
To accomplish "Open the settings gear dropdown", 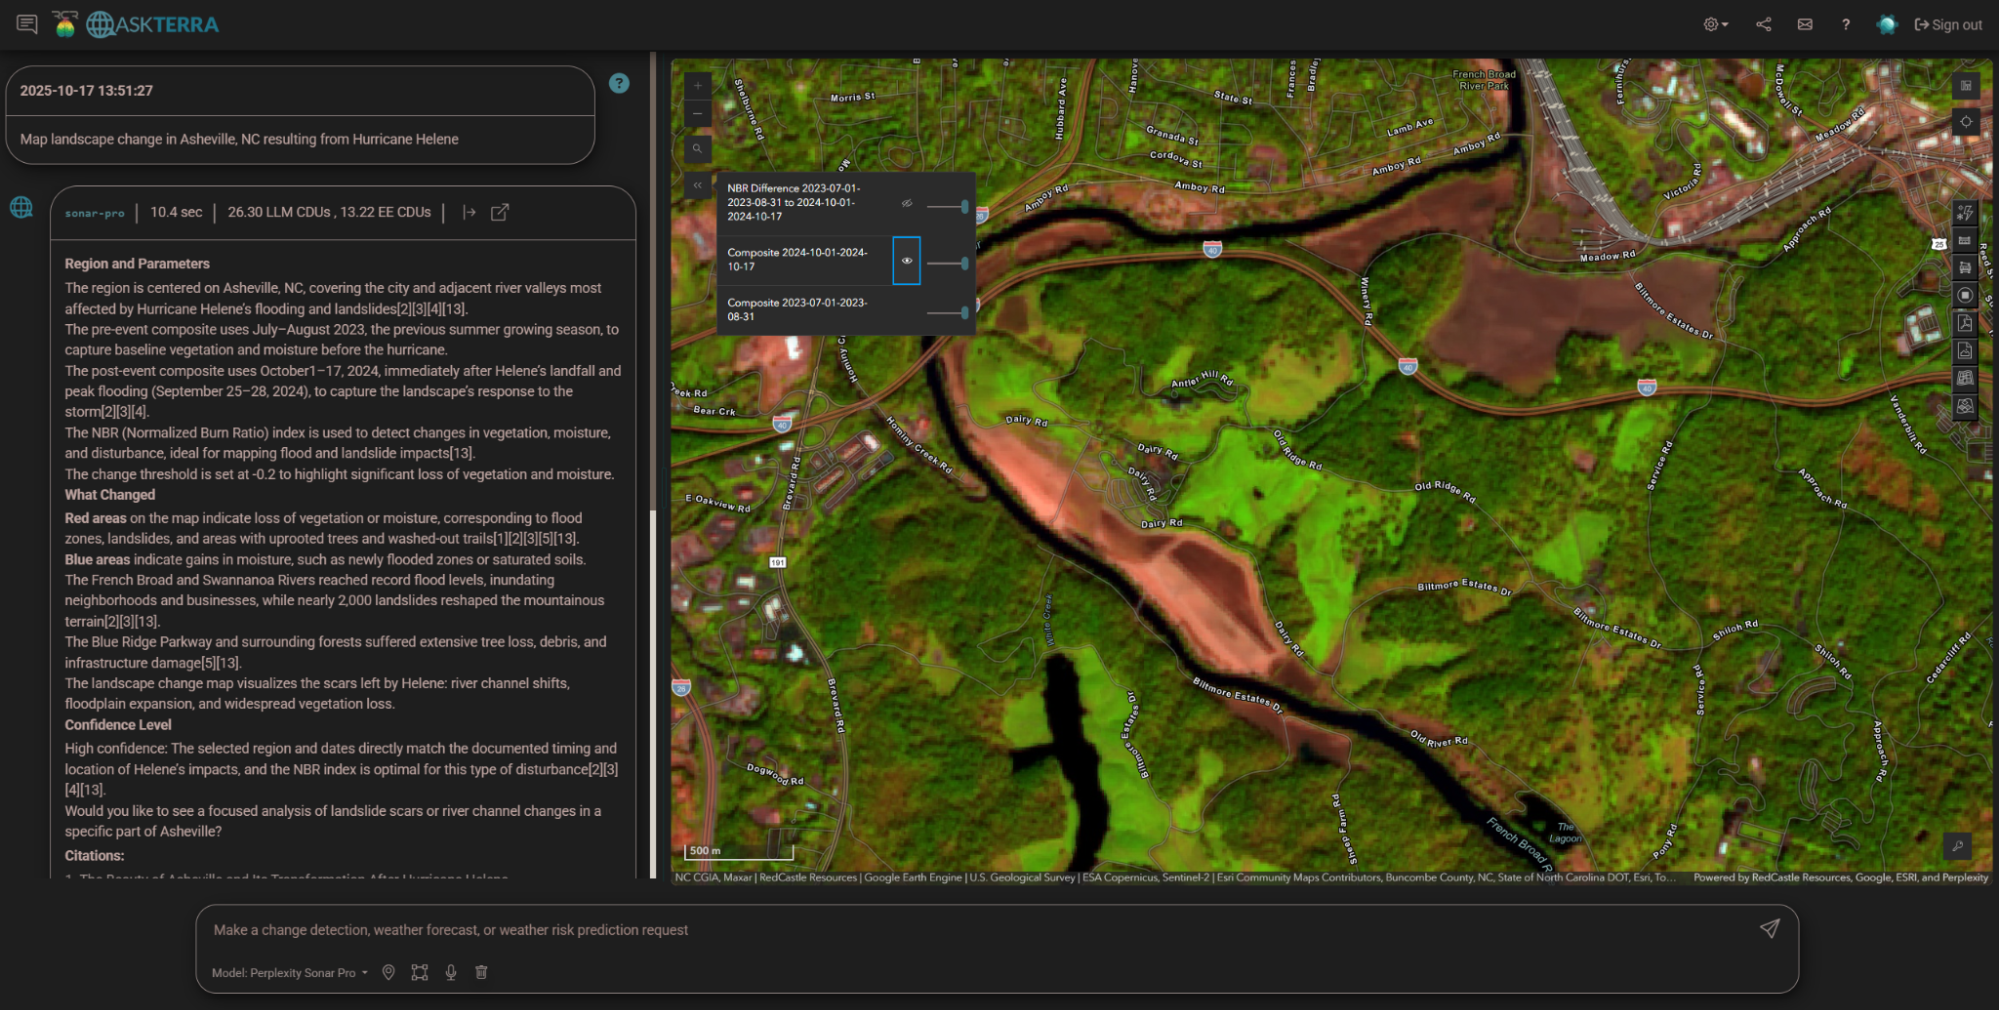I will pos(1715,25).
